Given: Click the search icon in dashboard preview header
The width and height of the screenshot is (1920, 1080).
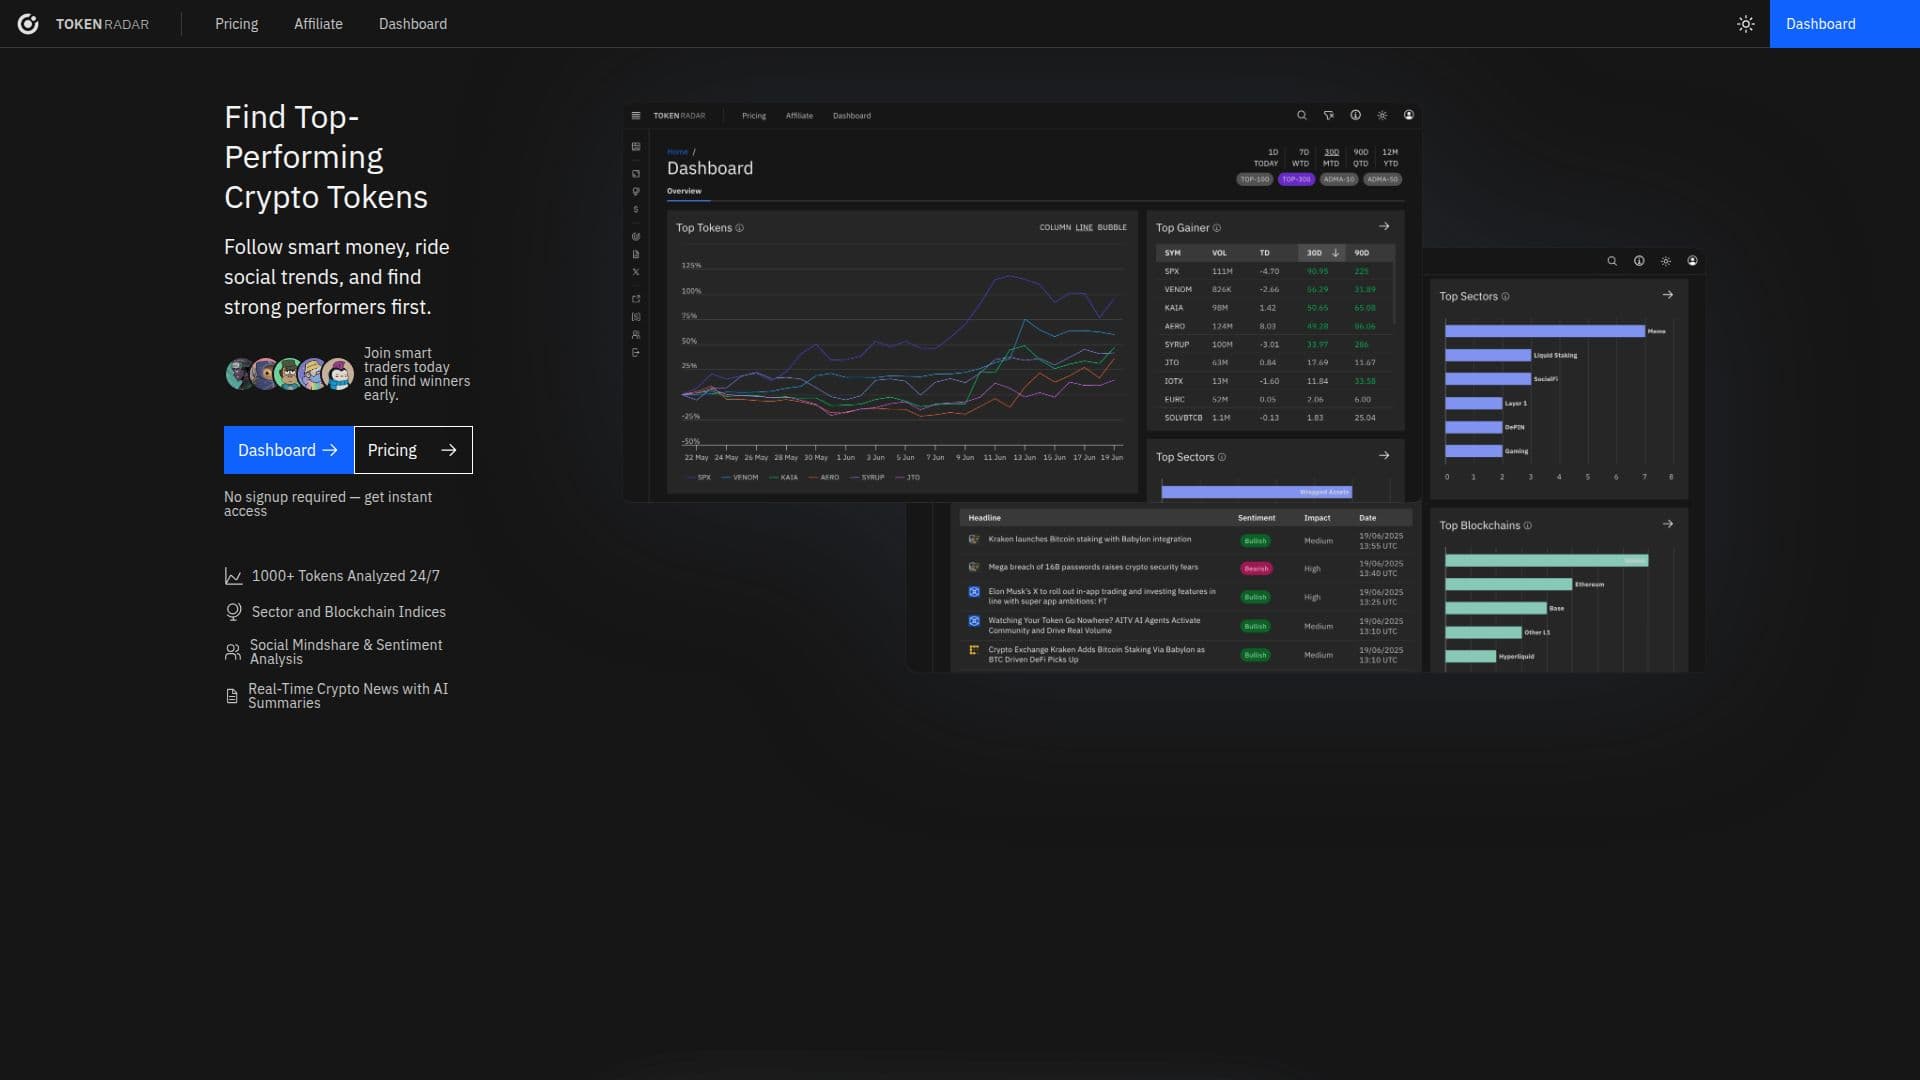Looking at the screenshot, I should 1302,115.
